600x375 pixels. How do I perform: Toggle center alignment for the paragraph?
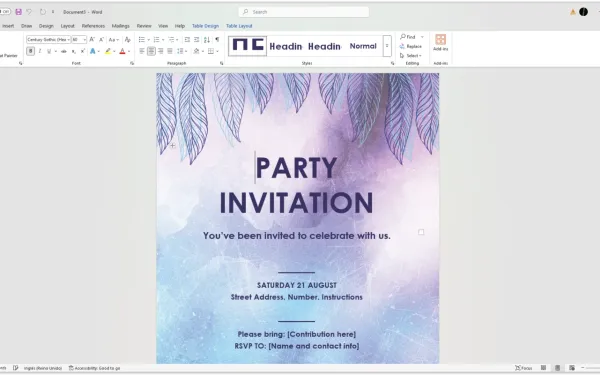[x=152, y=51]
